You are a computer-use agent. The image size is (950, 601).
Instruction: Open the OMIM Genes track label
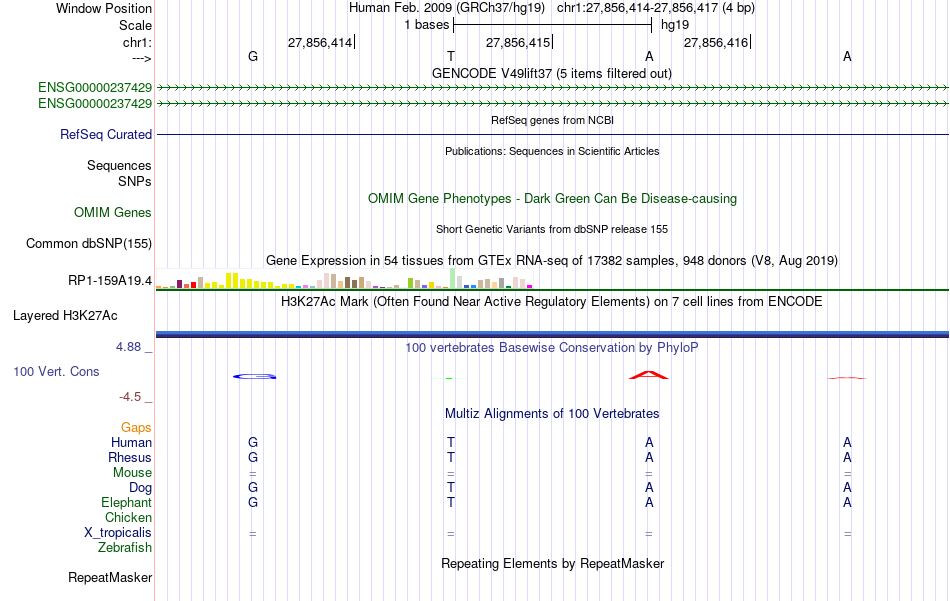[112, 213]
